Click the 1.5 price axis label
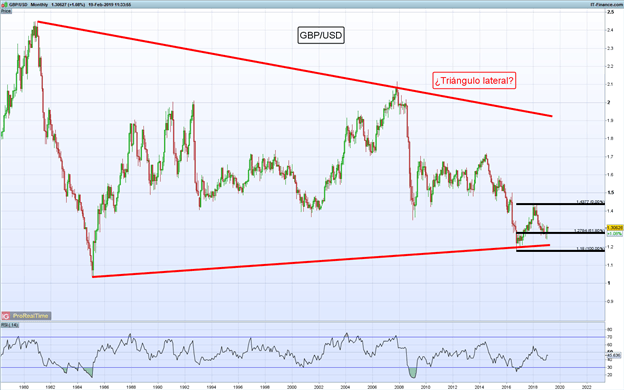The width and height of the screenshot is (624, 390). point(610,193)
